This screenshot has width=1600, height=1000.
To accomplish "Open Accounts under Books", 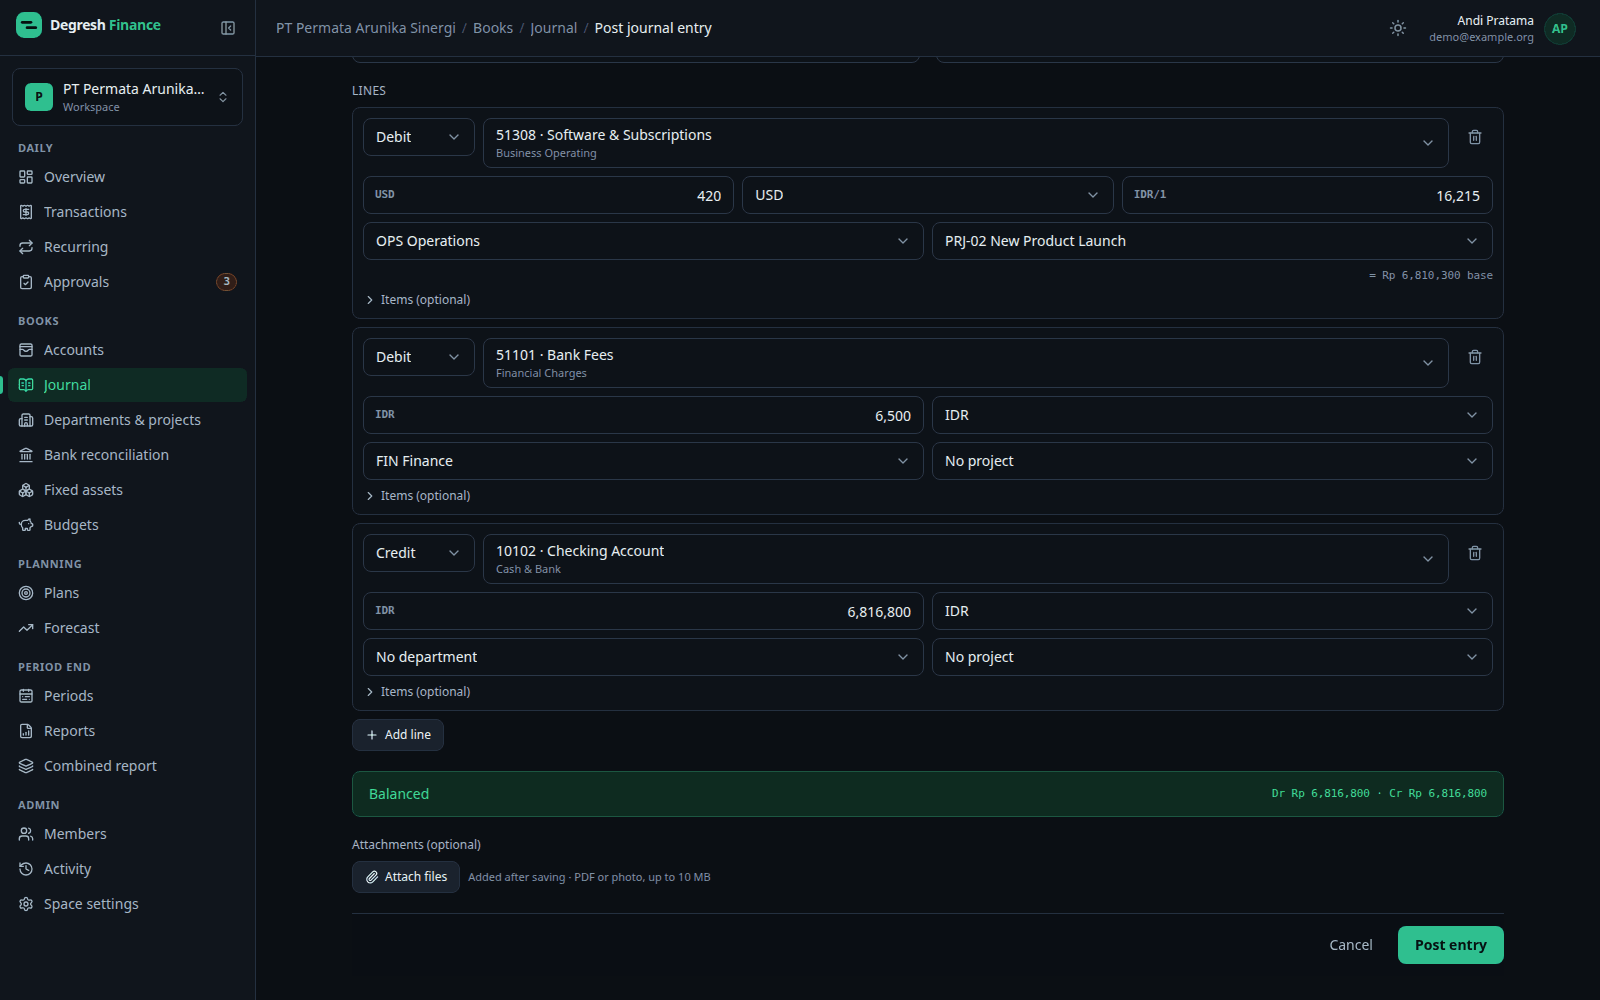I will point(127,350).
